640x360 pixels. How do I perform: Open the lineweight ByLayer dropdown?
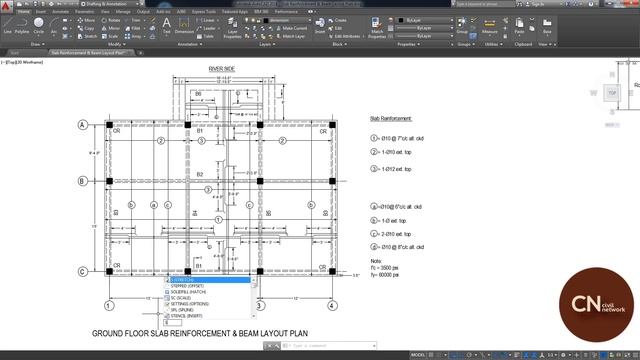coord(425,28)
